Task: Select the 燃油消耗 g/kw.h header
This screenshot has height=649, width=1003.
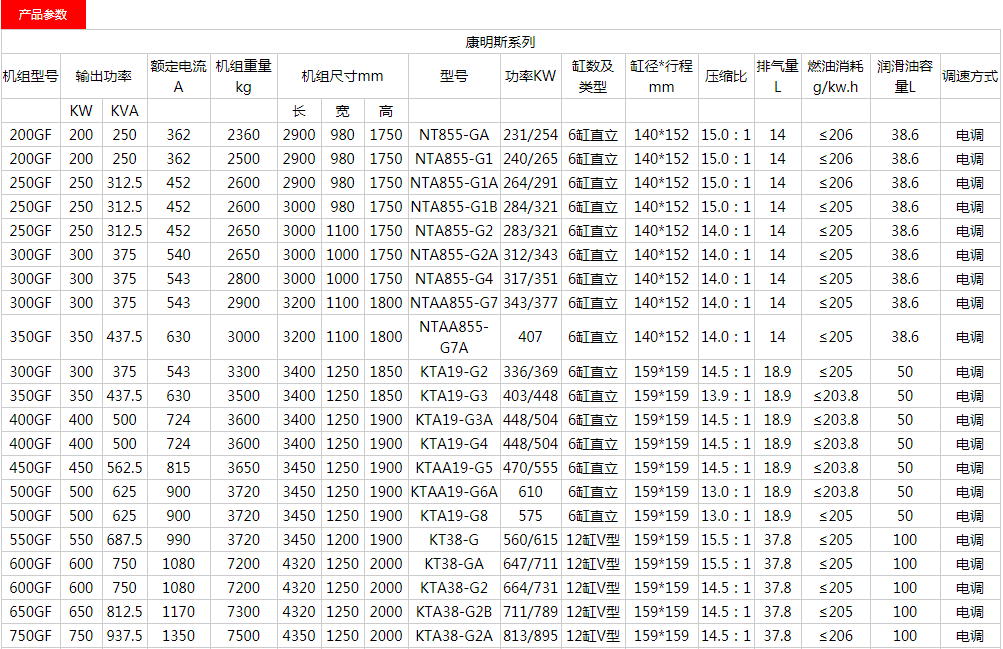Action: pyautogui.click(x=835, y=76)
